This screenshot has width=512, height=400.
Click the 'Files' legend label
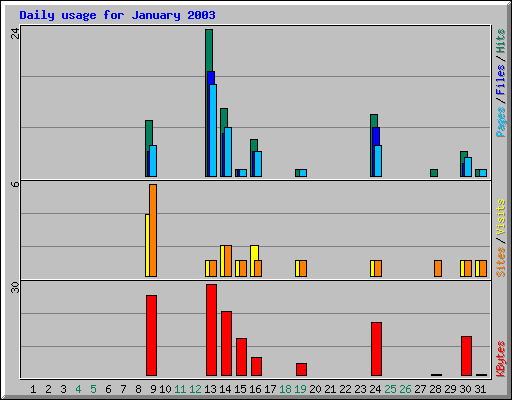[x=500, y=79]
